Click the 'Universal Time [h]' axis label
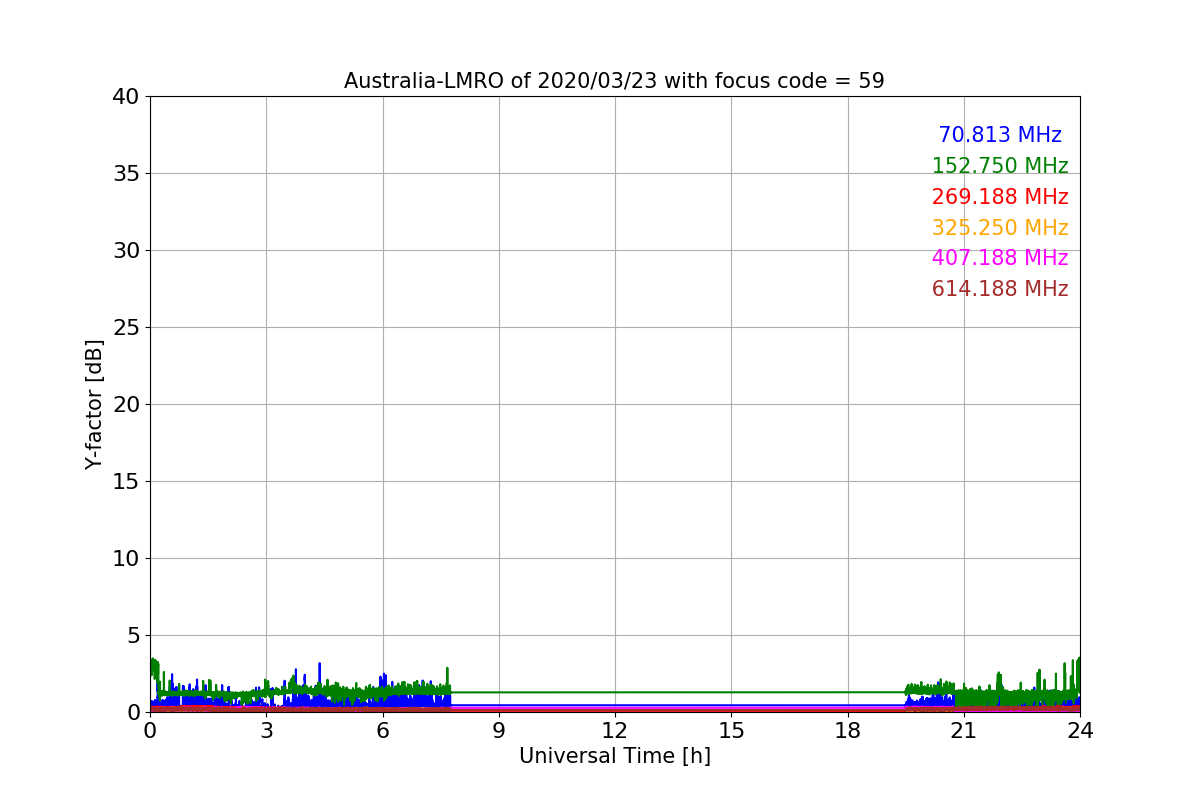The width and height of the screenshot is (1200, 800). (615, 757)
